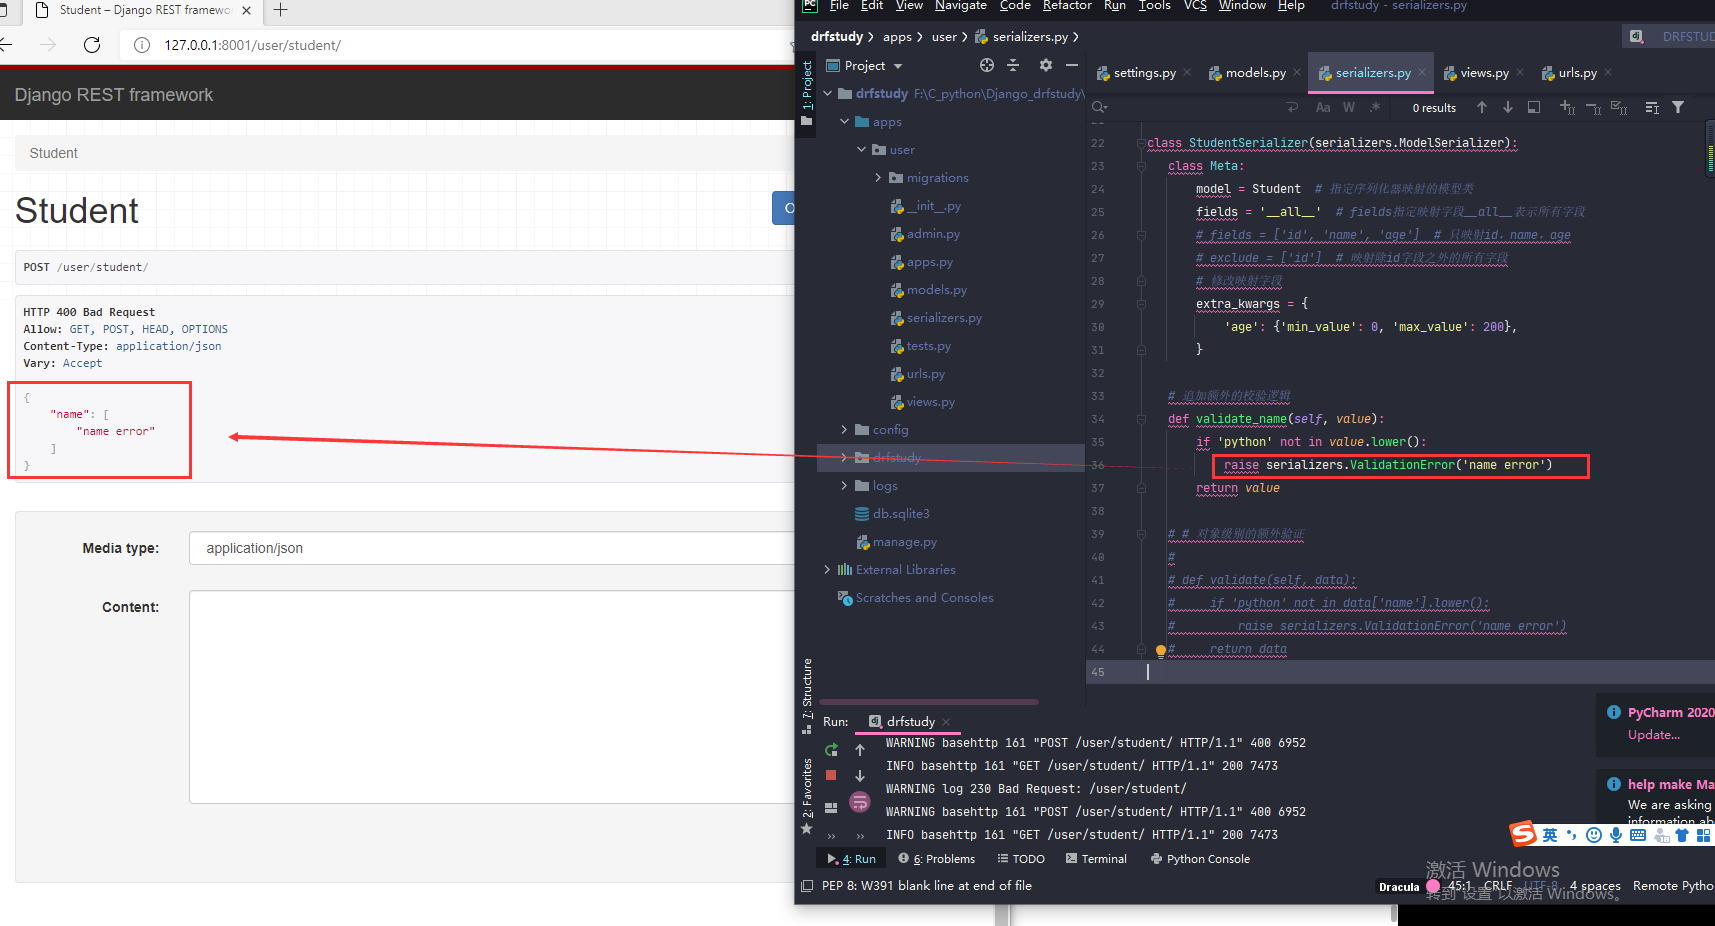Click Media type application/json select box
The height and width of the screenshot is (926, 1715).
click(x=492, y=548)
